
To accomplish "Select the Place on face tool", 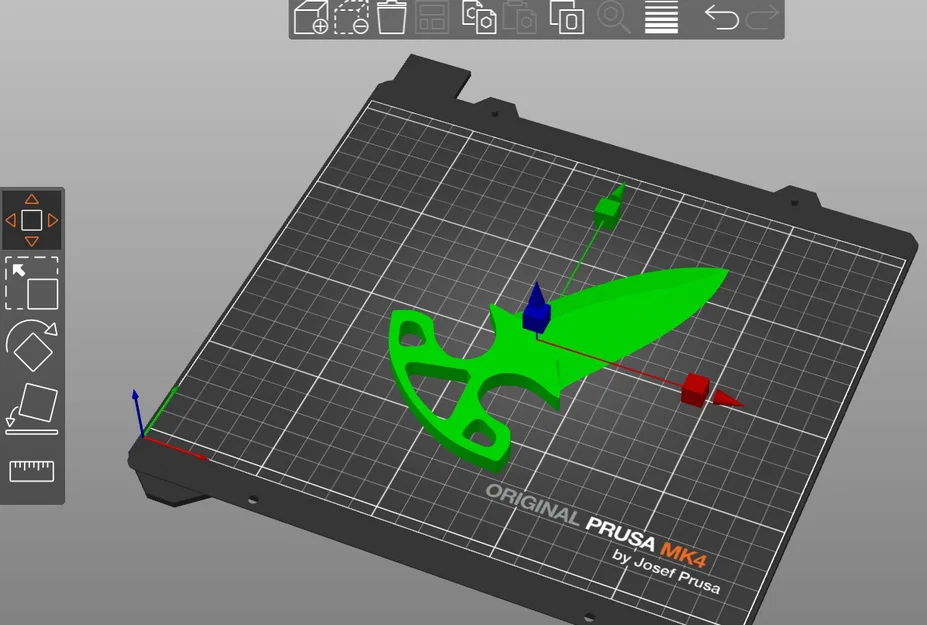I will coord(32,409).
